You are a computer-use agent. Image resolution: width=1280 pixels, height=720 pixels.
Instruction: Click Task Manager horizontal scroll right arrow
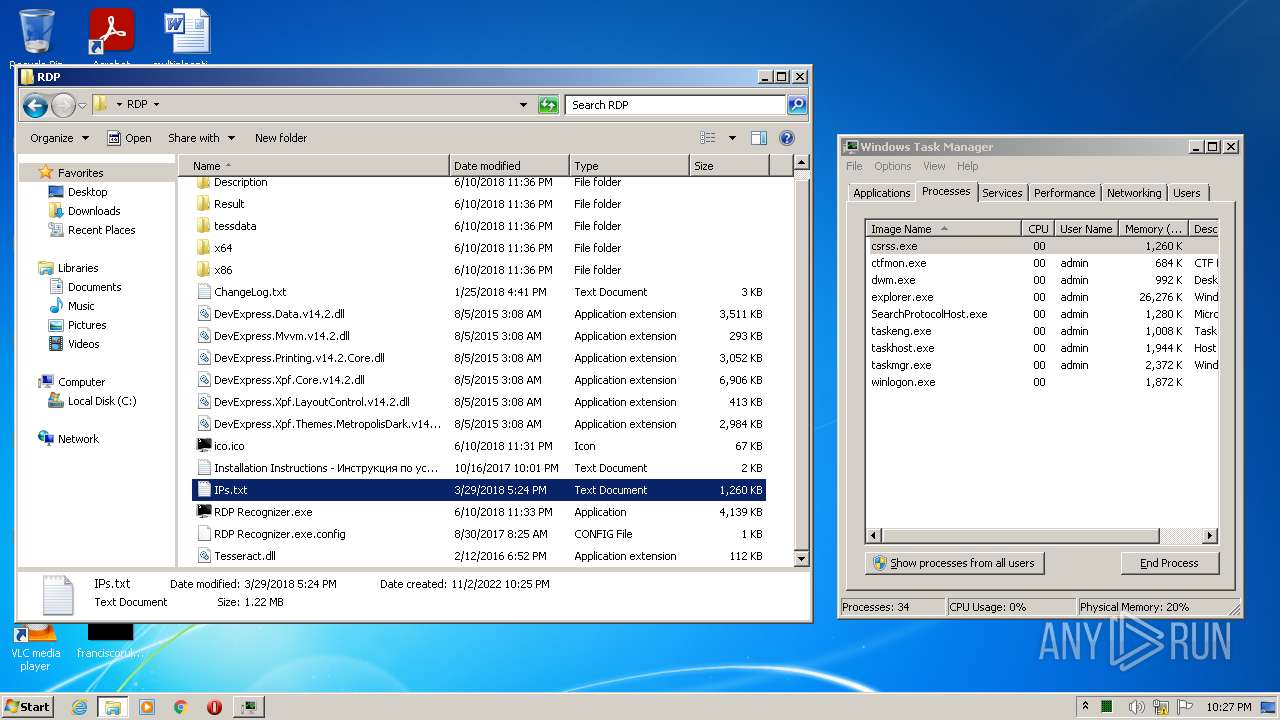coord(1210,536)
